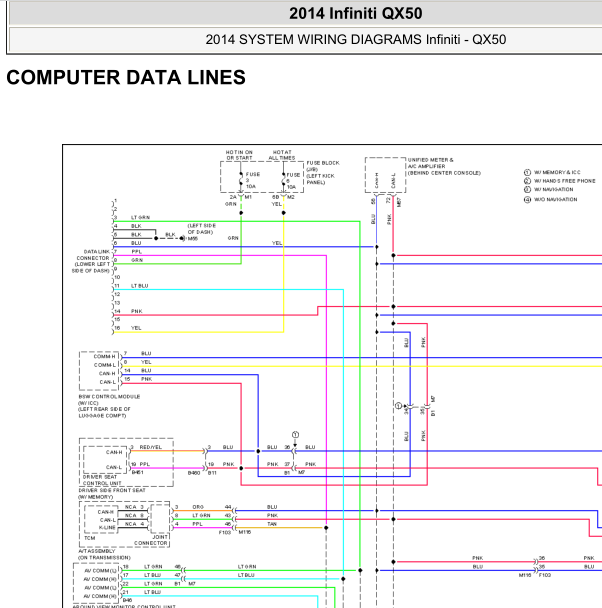Image resolution: width=602 pixels, height=608 pixels.
Task: Click the 'PNK' pin 14 wire label
Action: 136,311
